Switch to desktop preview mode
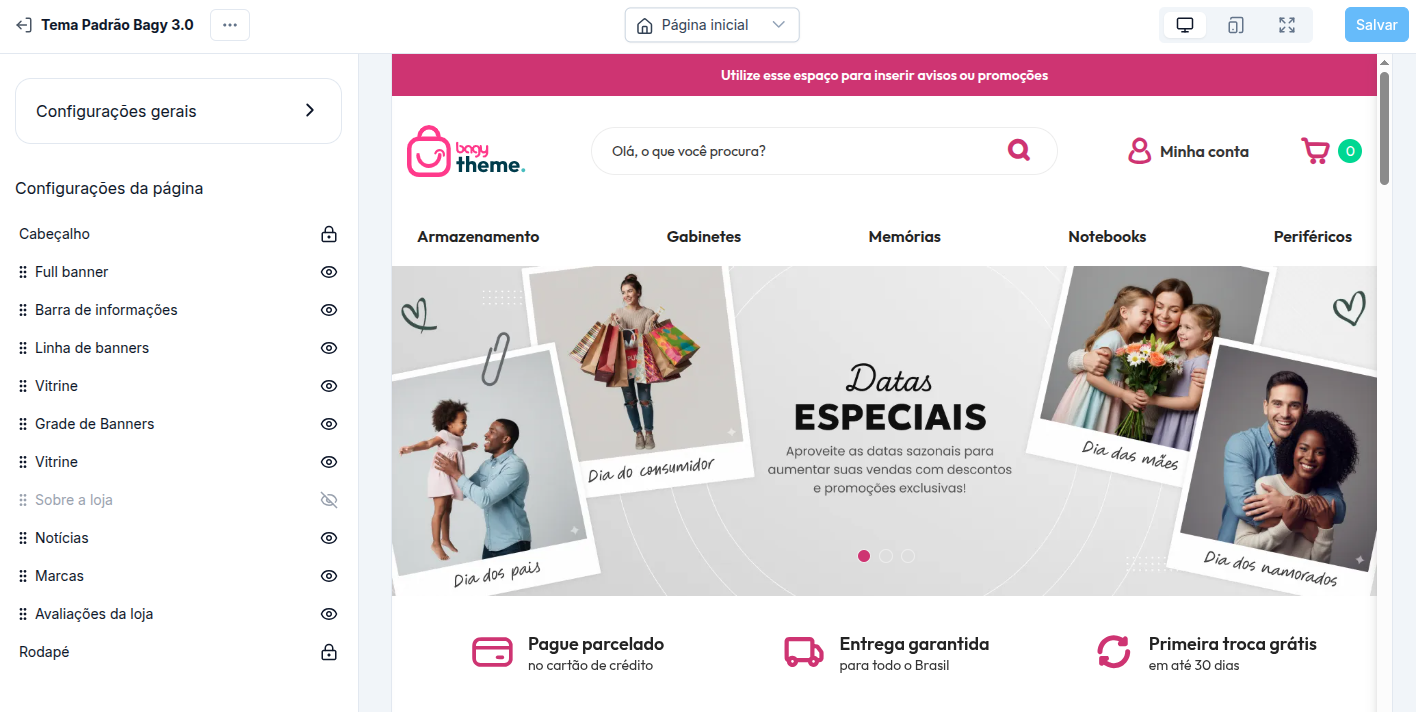This screenshot has height=712, width=1416. (1185, 25)
